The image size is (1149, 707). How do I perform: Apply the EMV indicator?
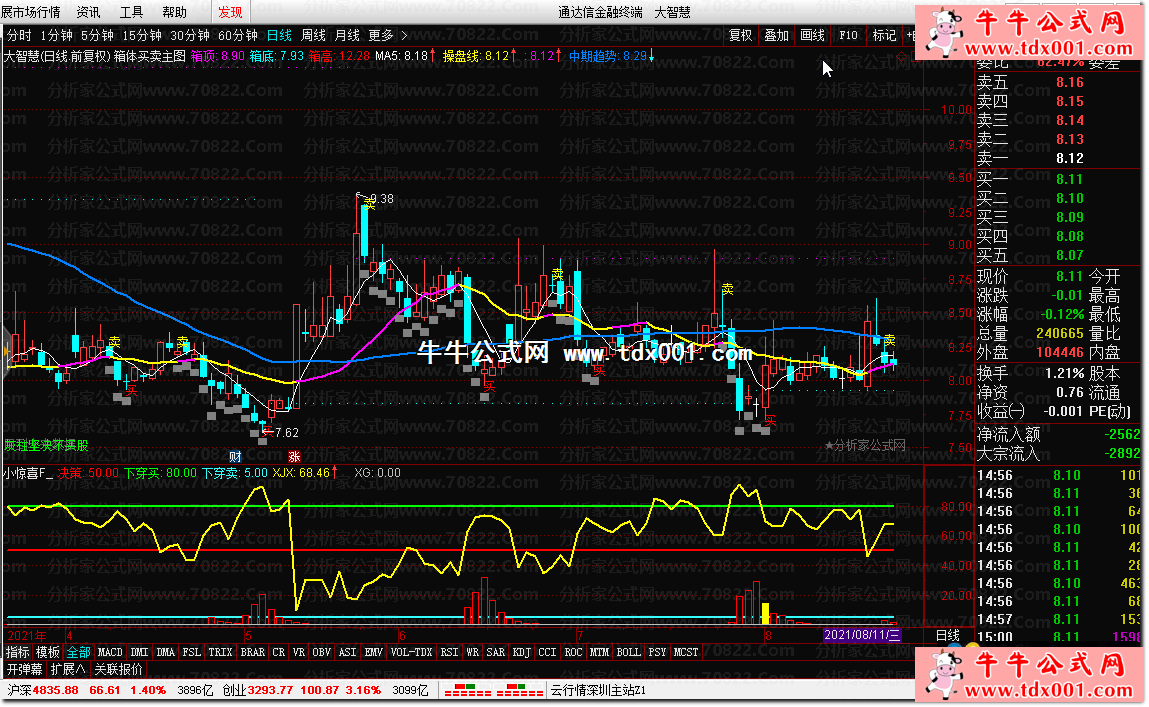(374, 652)
